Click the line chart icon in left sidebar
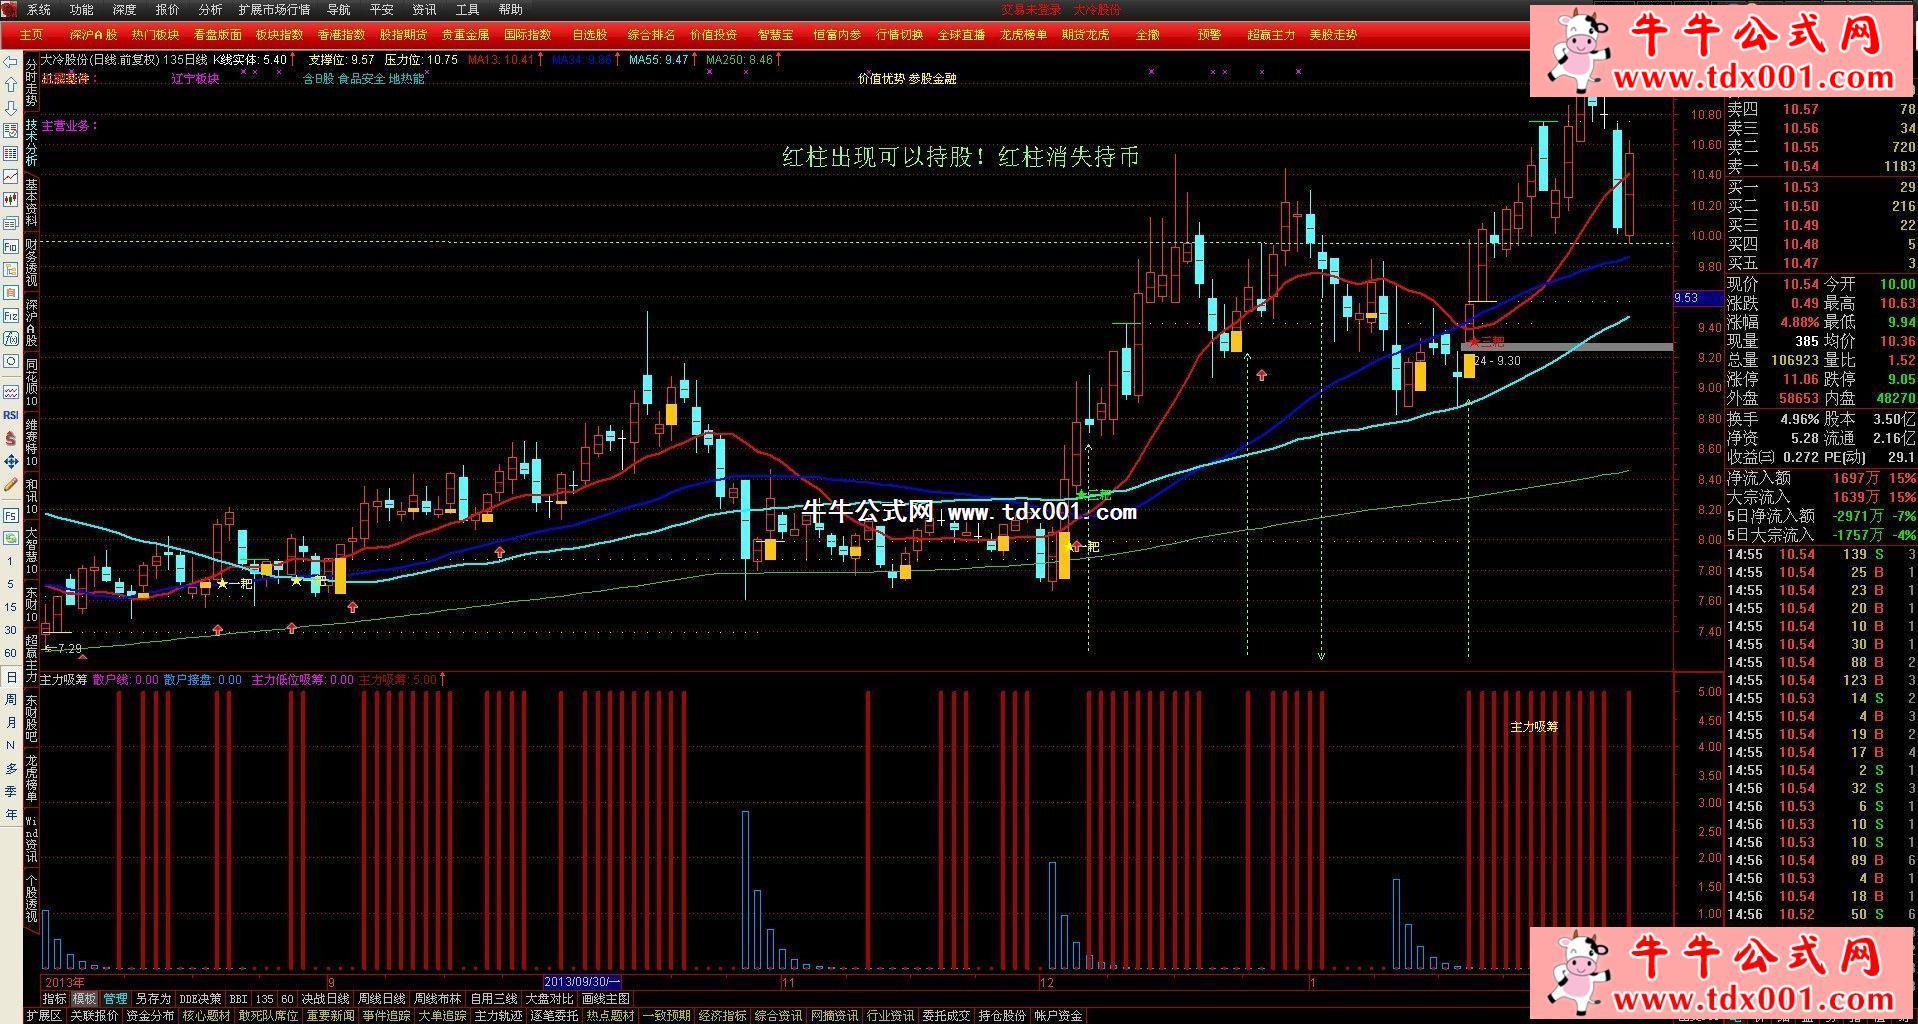Screen dimensions: 1918x1024 [x=11, y=176]
